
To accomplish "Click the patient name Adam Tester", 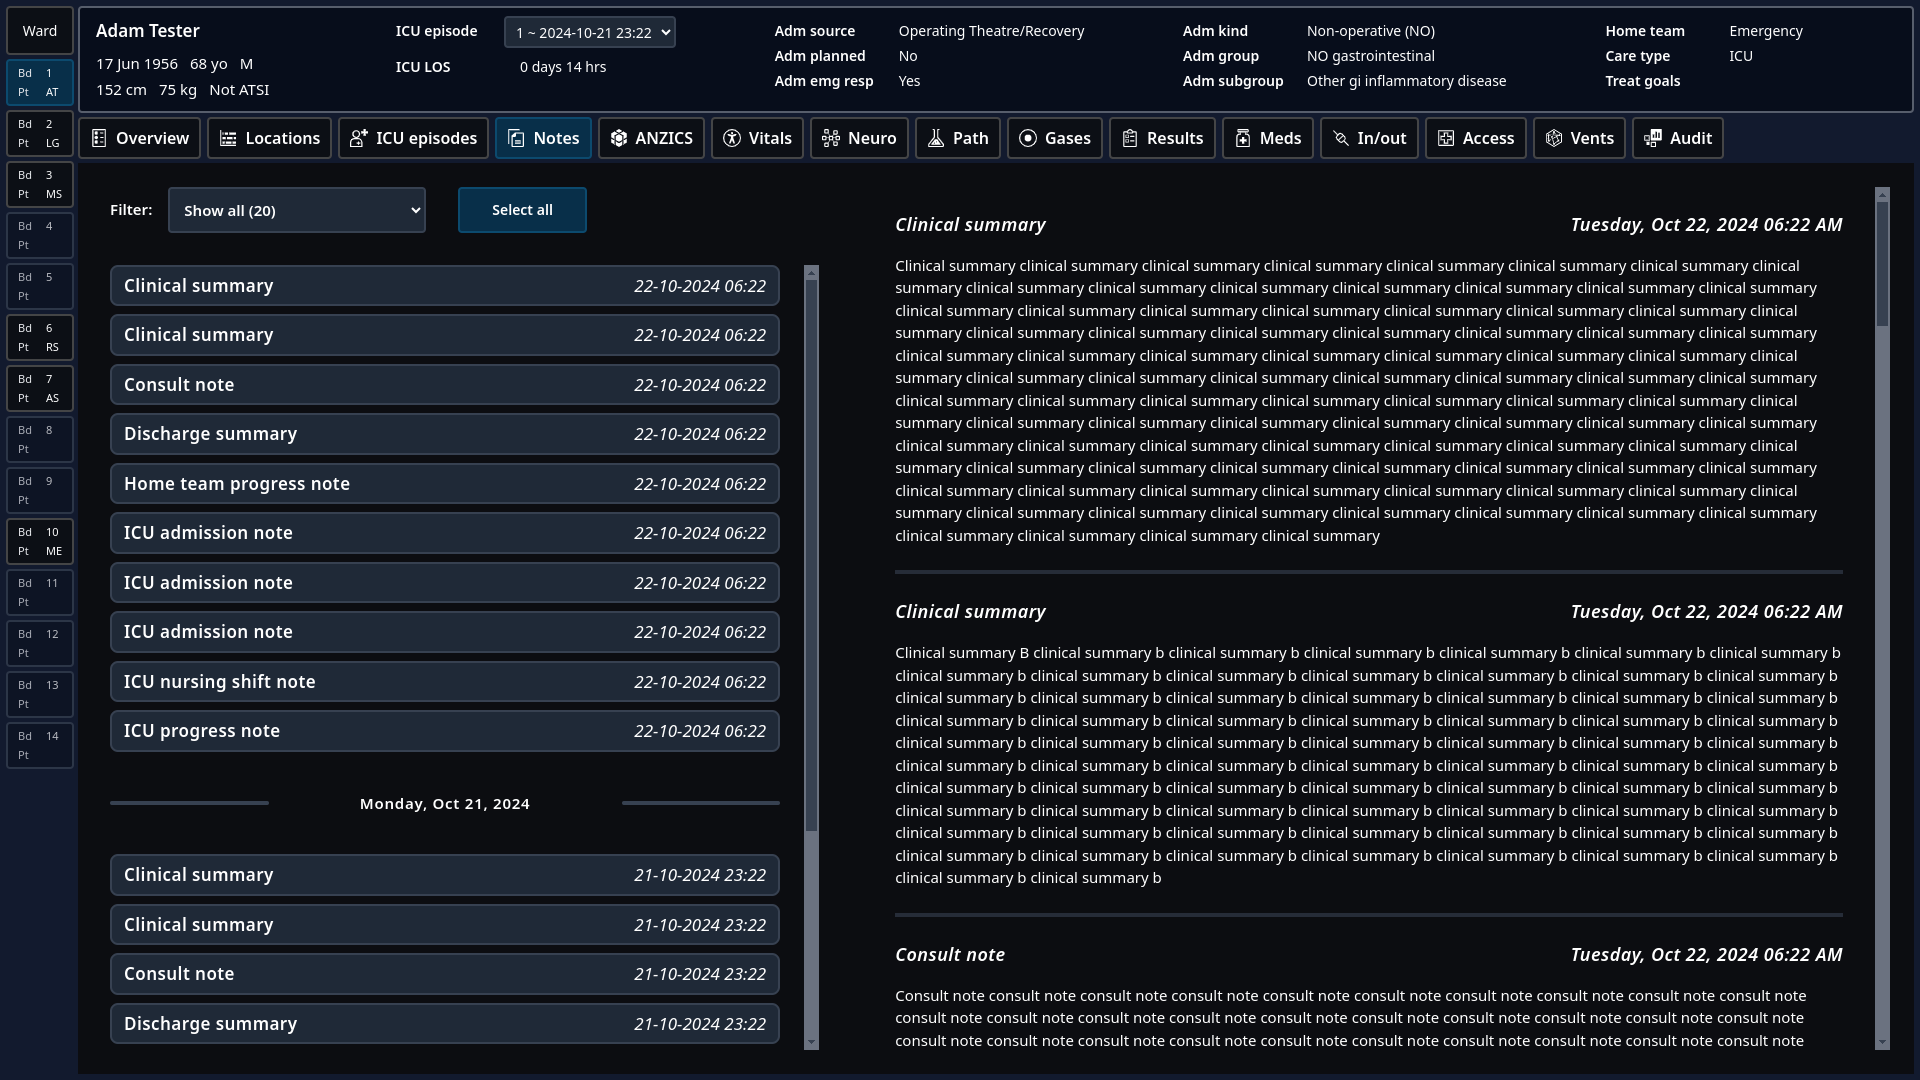I will (x=148, y=31).
